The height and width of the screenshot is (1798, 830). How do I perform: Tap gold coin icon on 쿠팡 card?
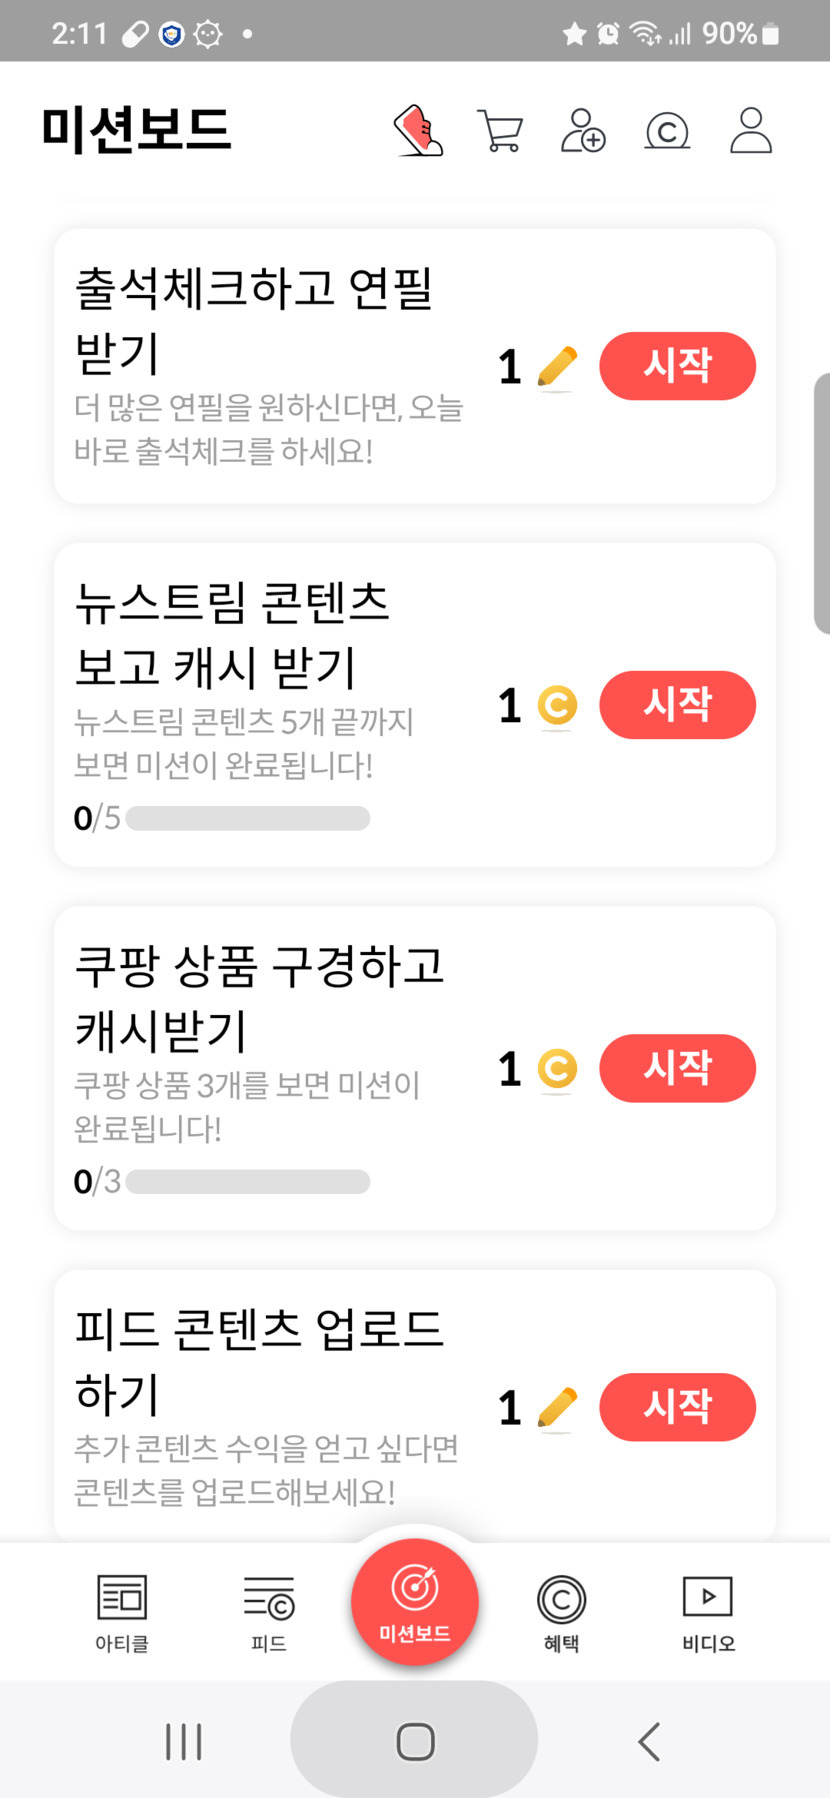[557, 1069]
